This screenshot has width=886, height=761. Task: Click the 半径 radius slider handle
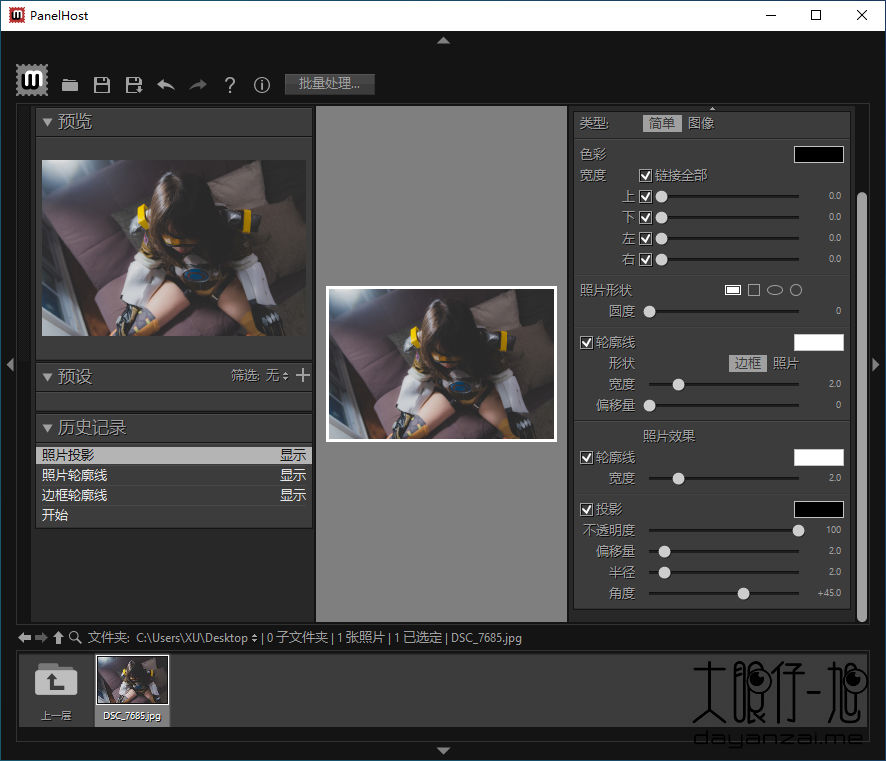pos(664,572)
